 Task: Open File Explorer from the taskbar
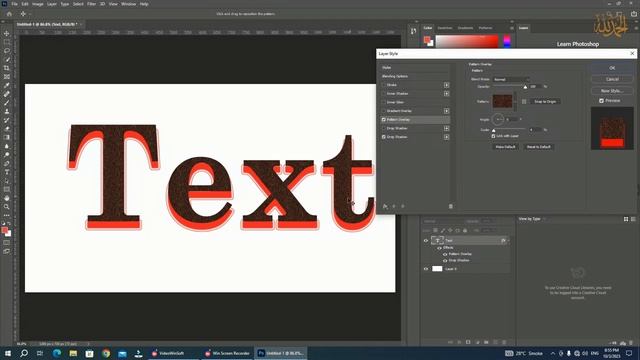click(73, 353)
